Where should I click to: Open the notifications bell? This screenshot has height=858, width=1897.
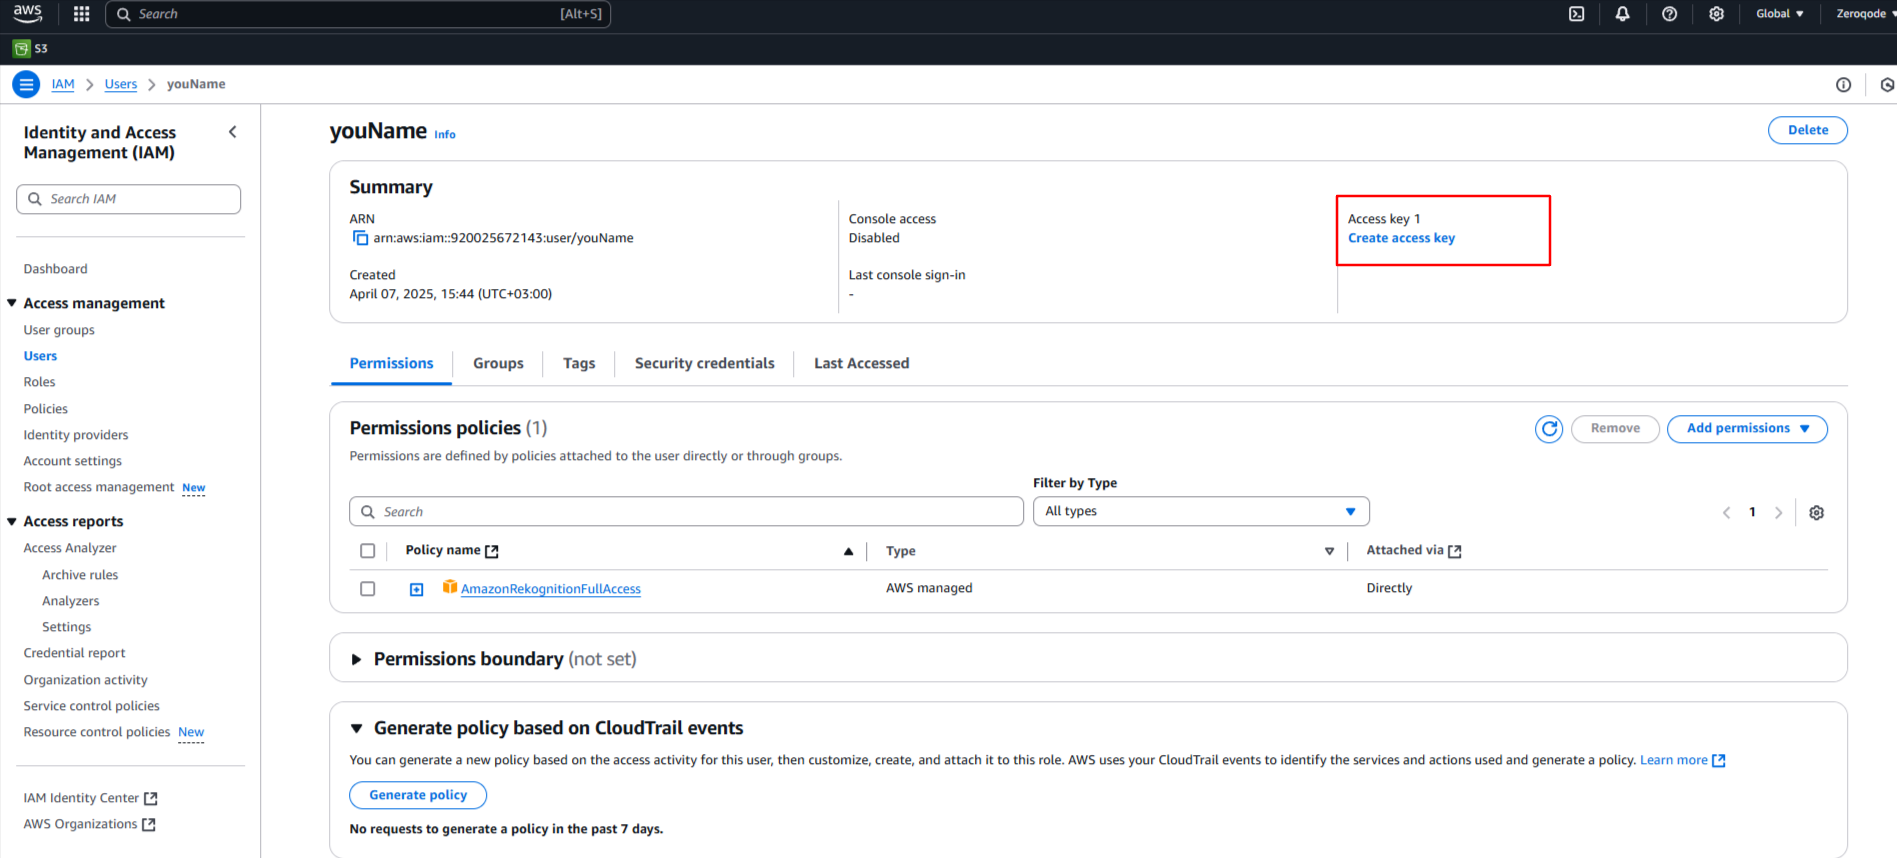pos(1622,14)
